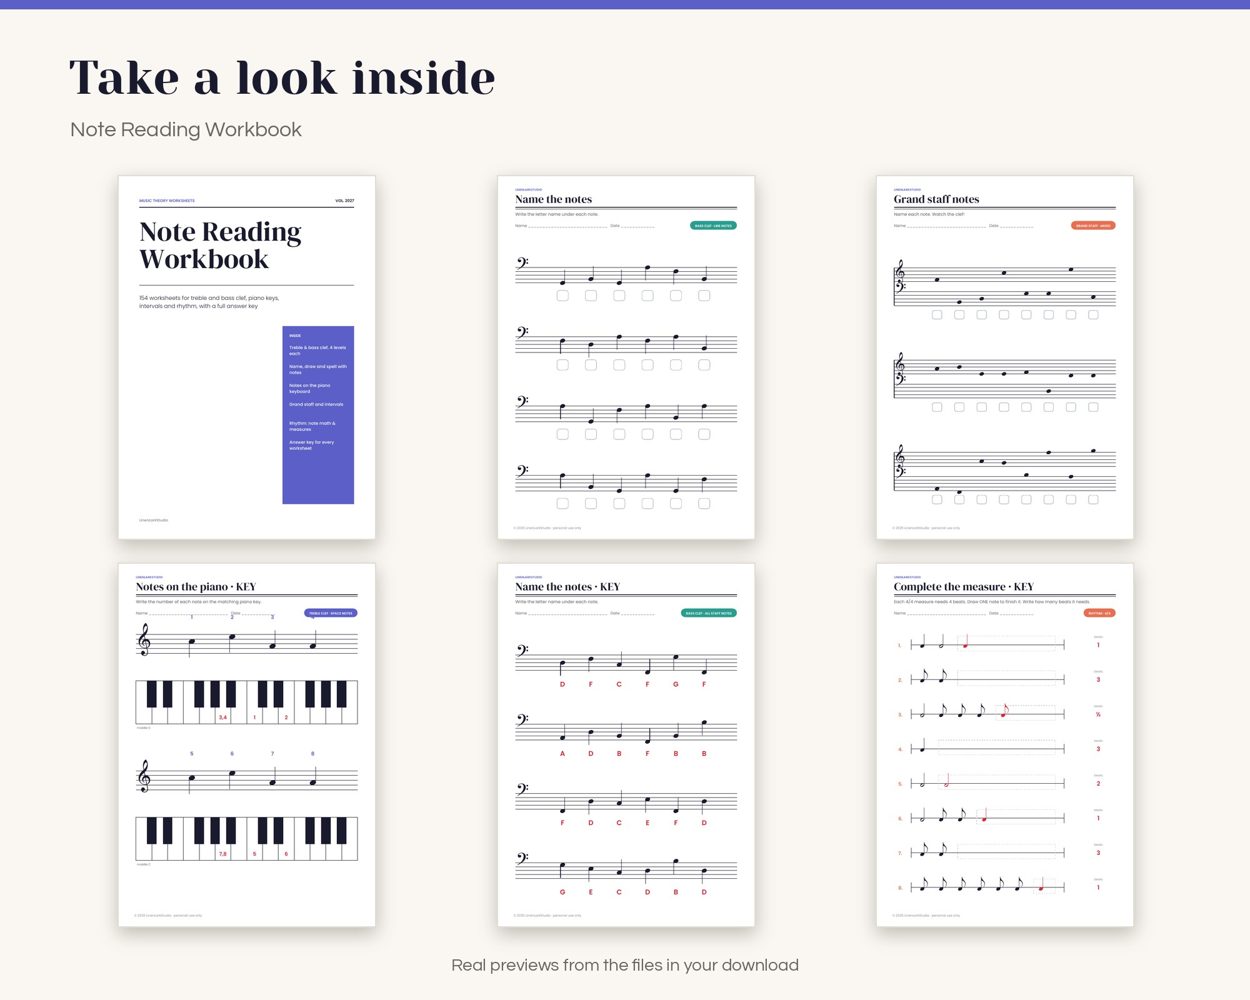Click the 'Notes on the piano · KEY' title text
The image size is (1250, 1000).
[x=196, y=587]
